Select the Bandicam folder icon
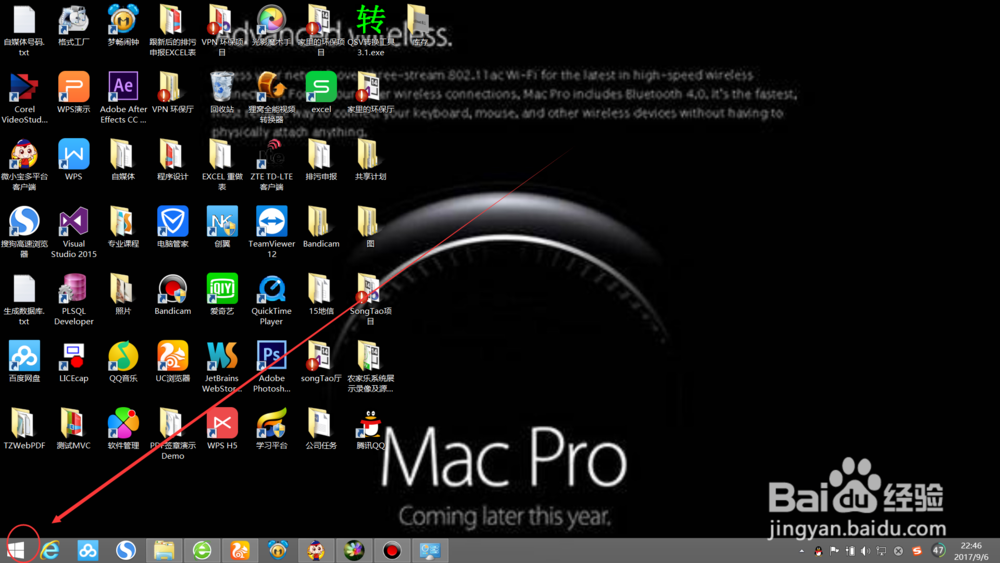This screenshot has width=1000, height=563. click(321, 226)
